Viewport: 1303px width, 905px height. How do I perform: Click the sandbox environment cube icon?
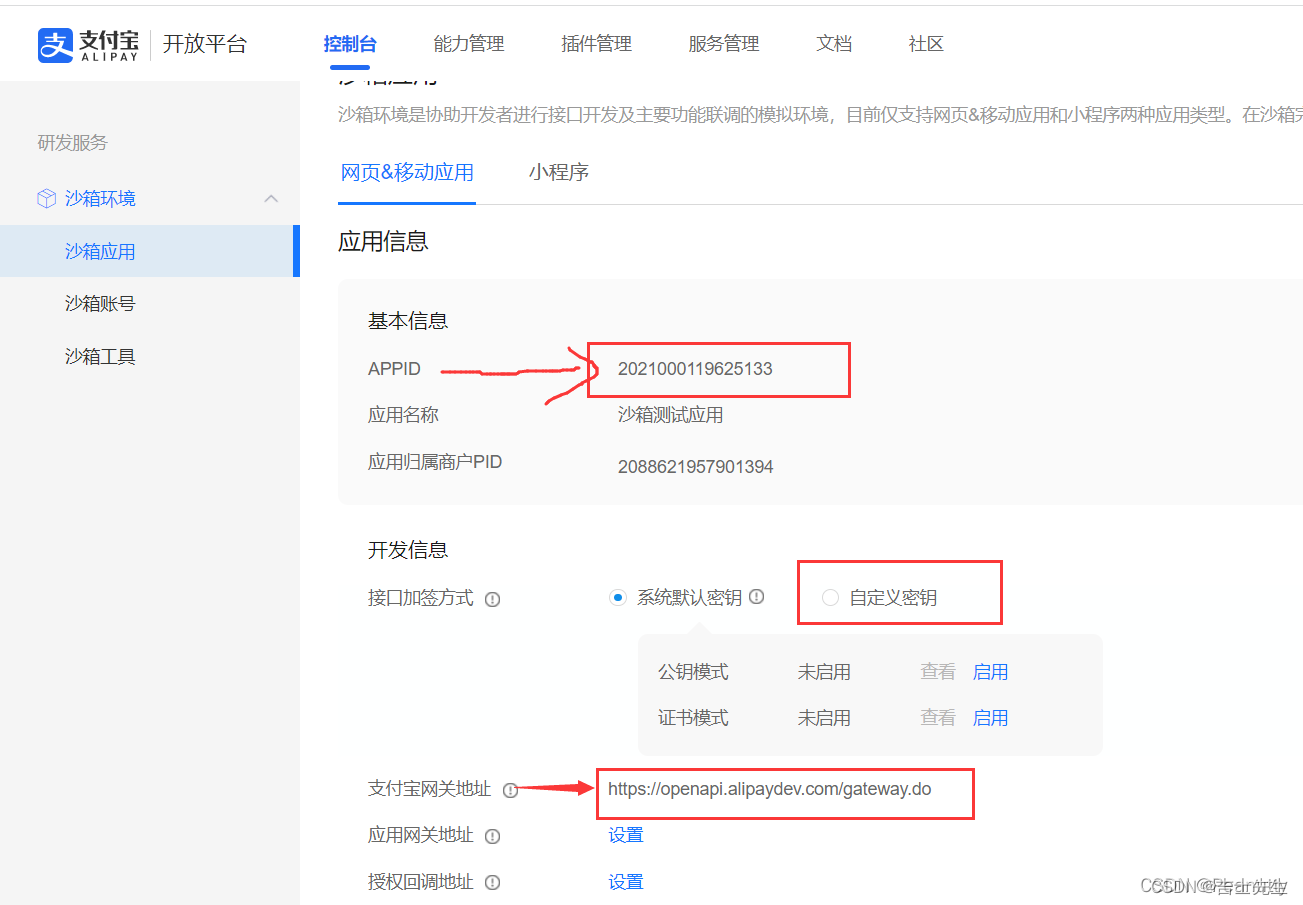point(46,199)
